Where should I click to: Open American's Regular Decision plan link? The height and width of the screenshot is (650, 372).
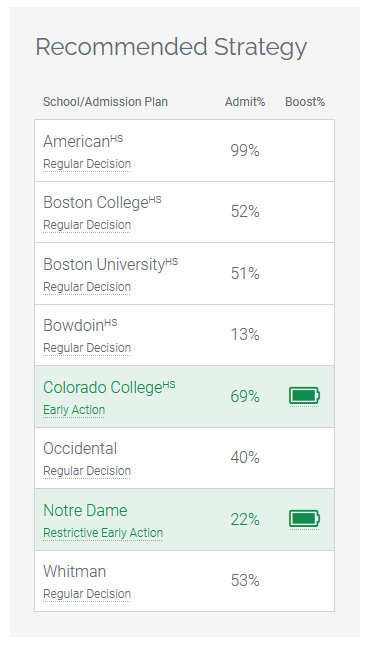click(87, 164)
